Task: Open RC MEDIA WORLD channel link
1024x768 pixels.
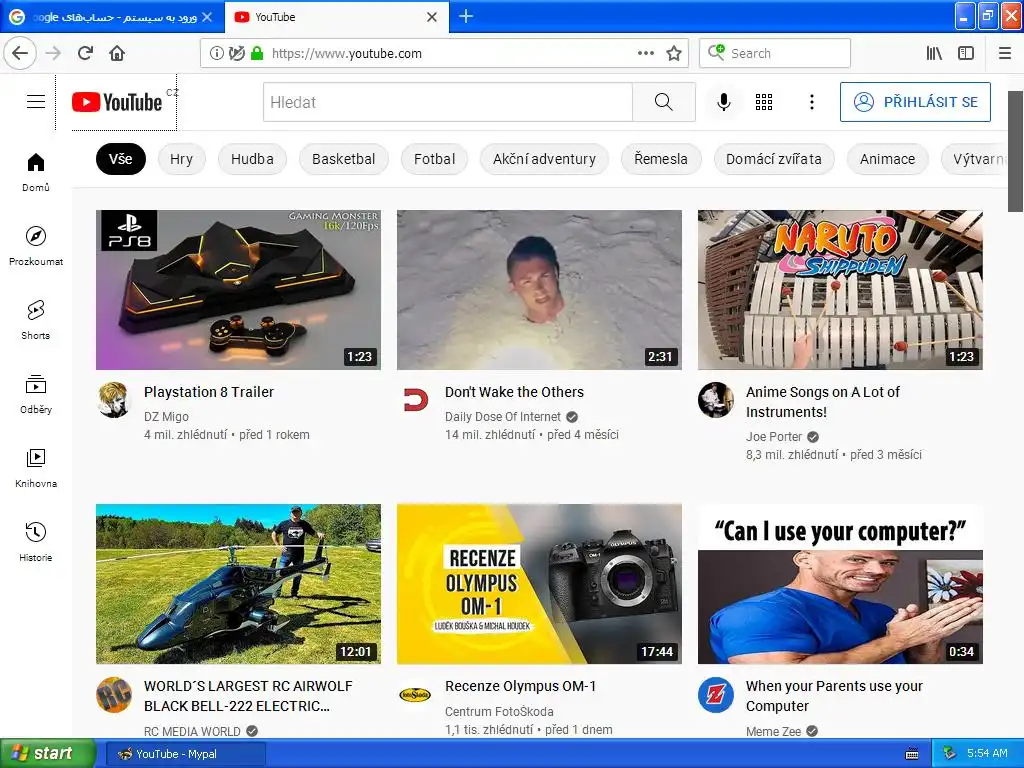Action: pyautogui.click(x=192, y=731)
